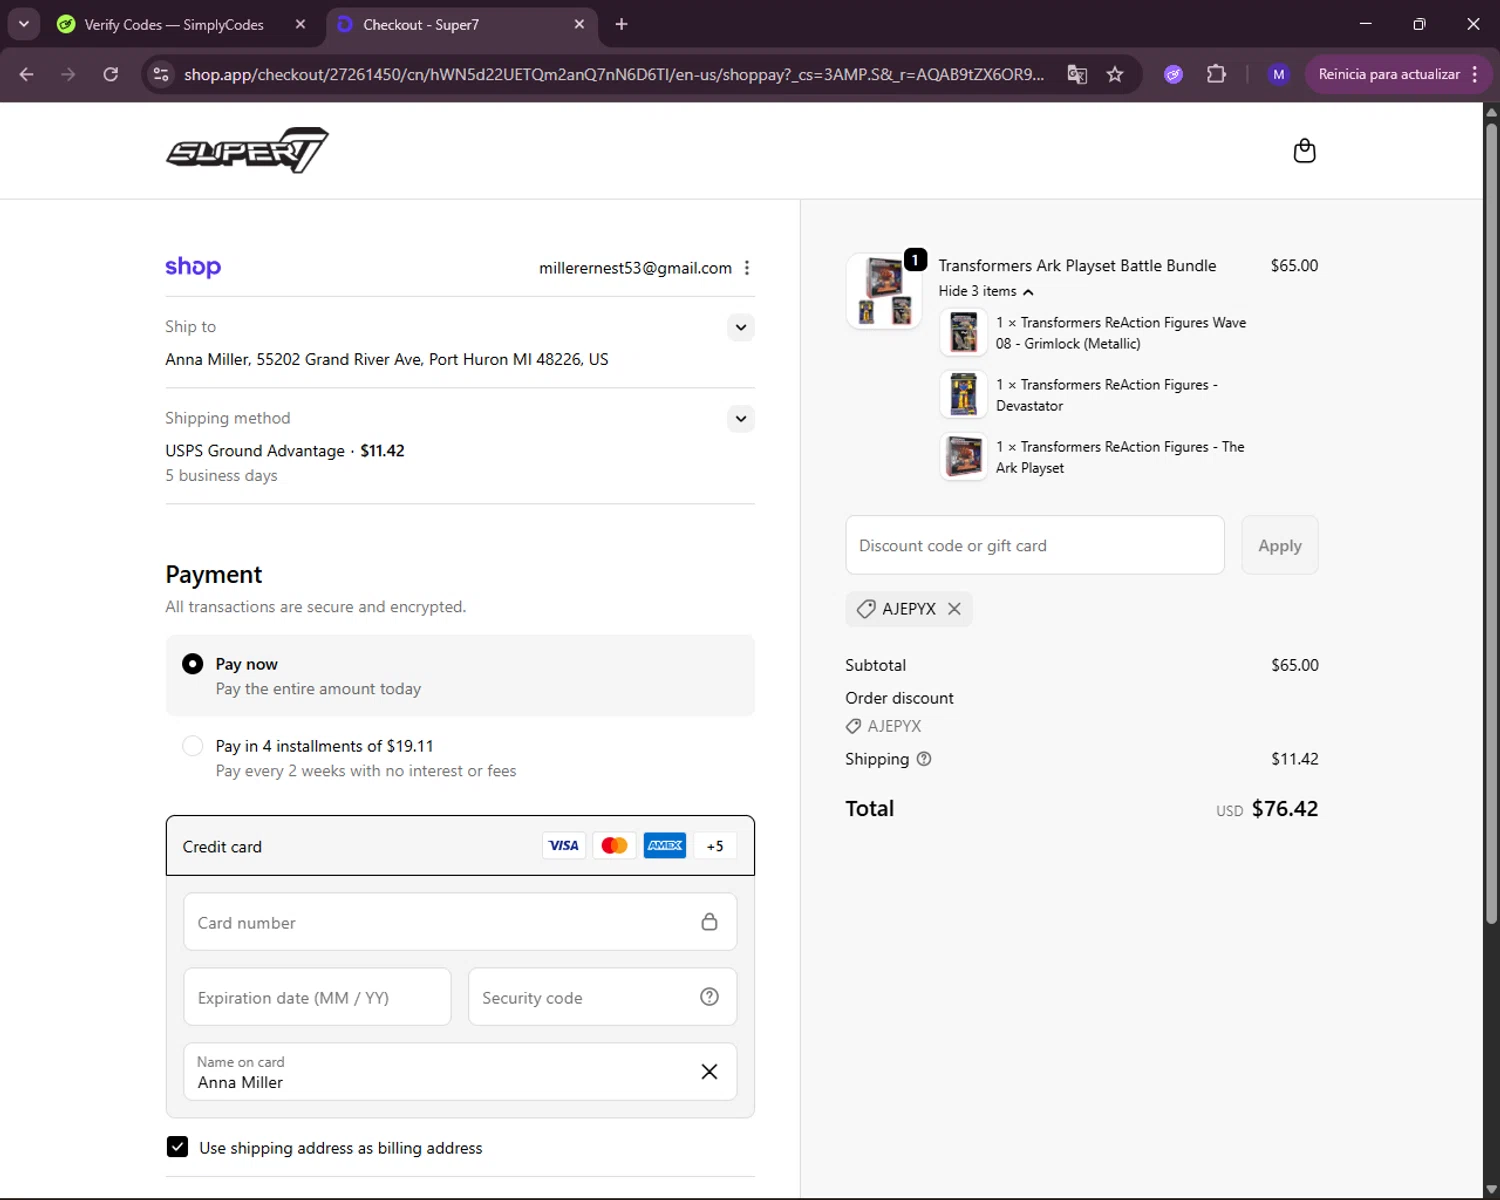
Task: Expand the Ship to address section
Action: (741, 327)
